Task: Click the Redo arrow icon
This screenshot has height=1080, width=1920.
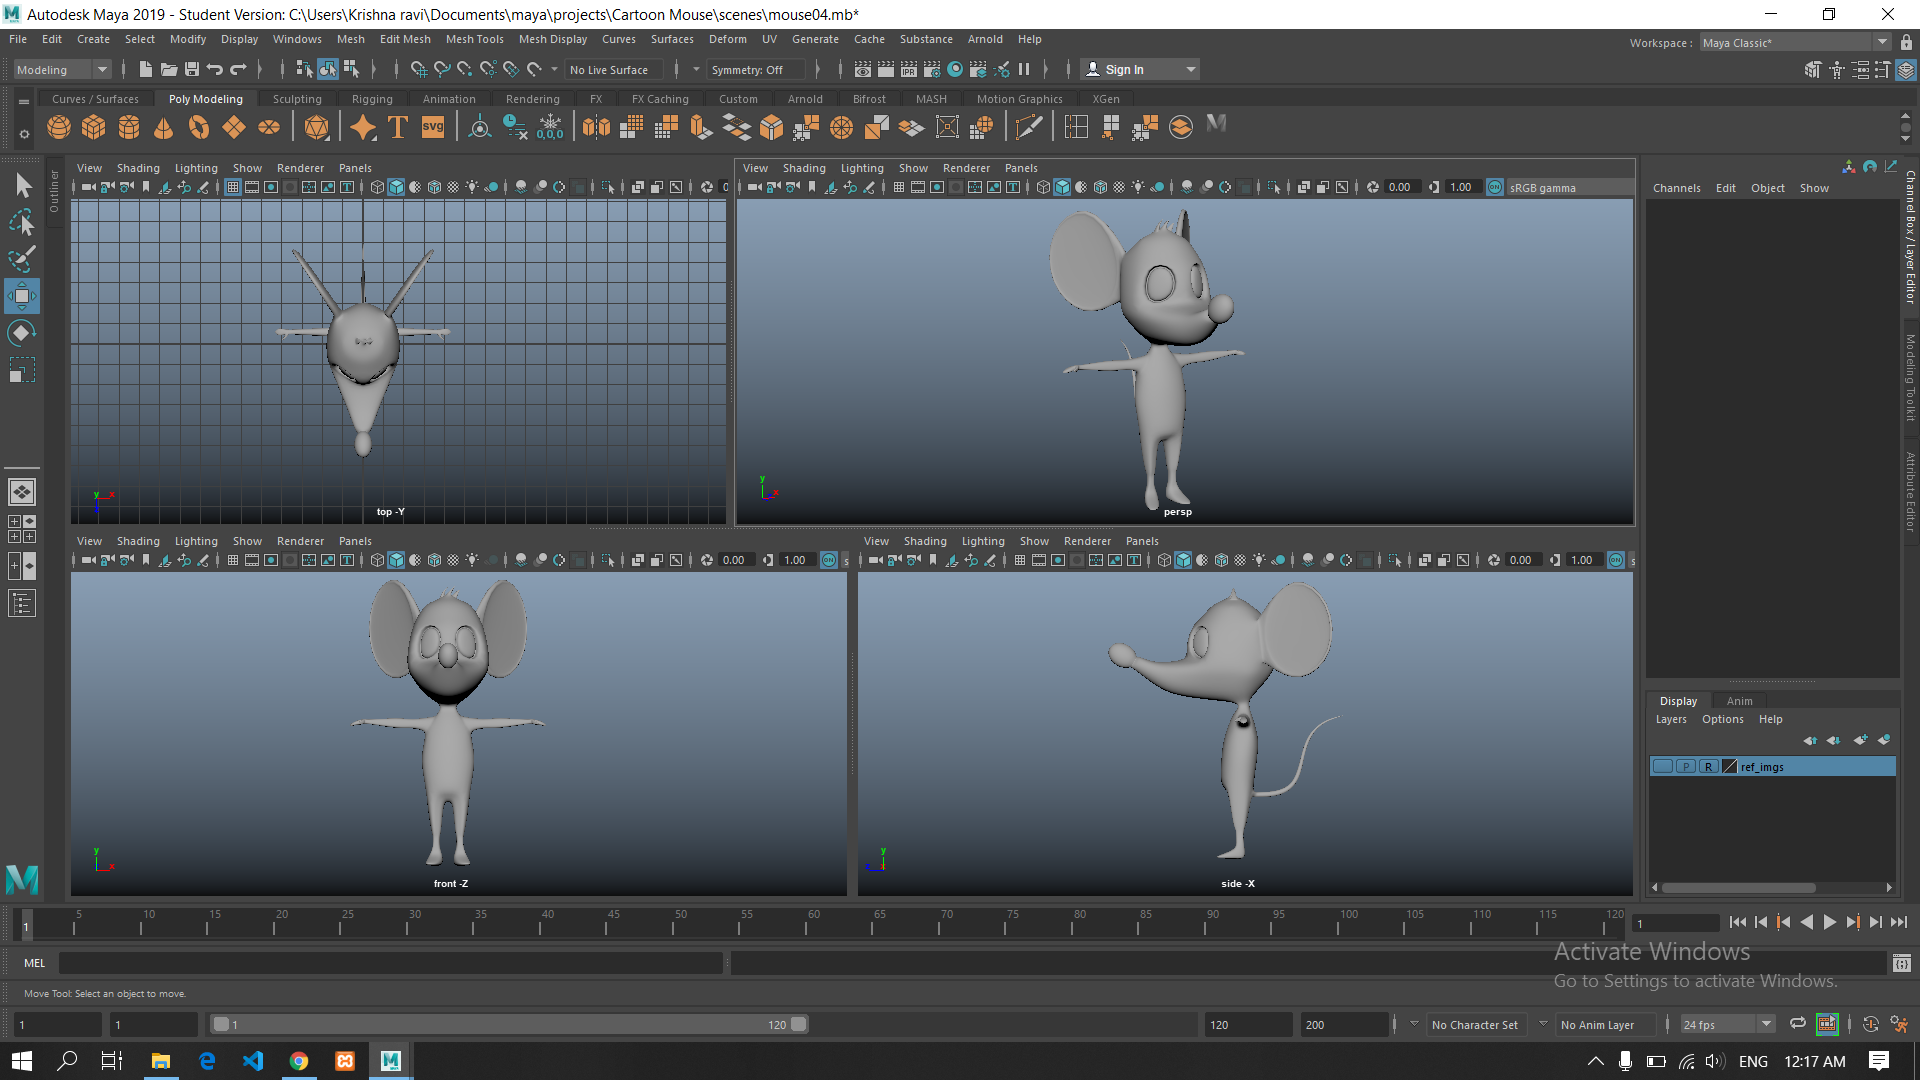Action: click(x=238, y=69)
